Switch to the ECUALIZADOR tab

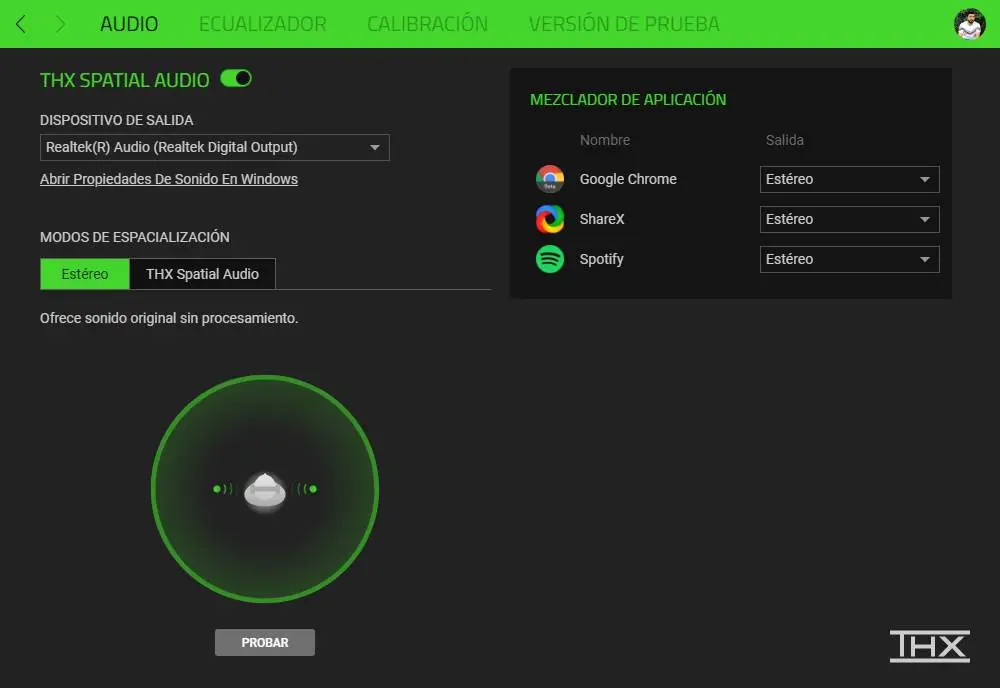click(x=262, y=24)
